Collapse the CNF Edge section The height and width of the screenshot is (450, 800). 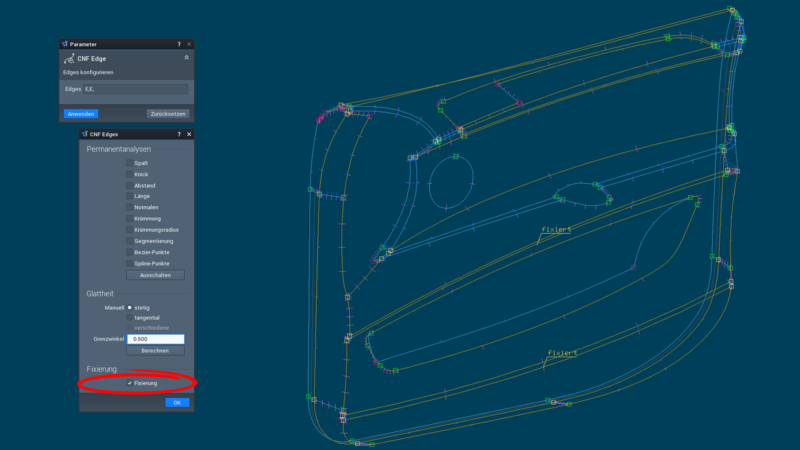coord(187,58)
